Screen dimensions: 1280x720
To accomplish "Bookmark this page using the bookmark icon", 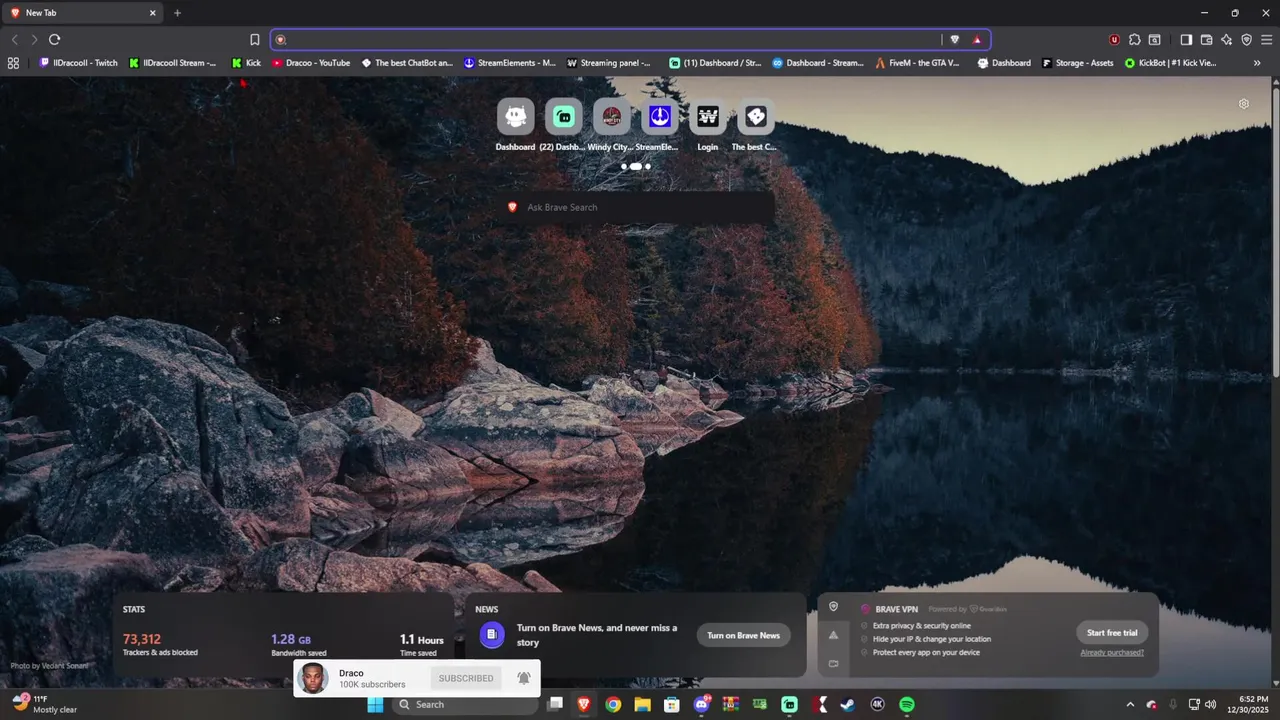I will 255,40.
